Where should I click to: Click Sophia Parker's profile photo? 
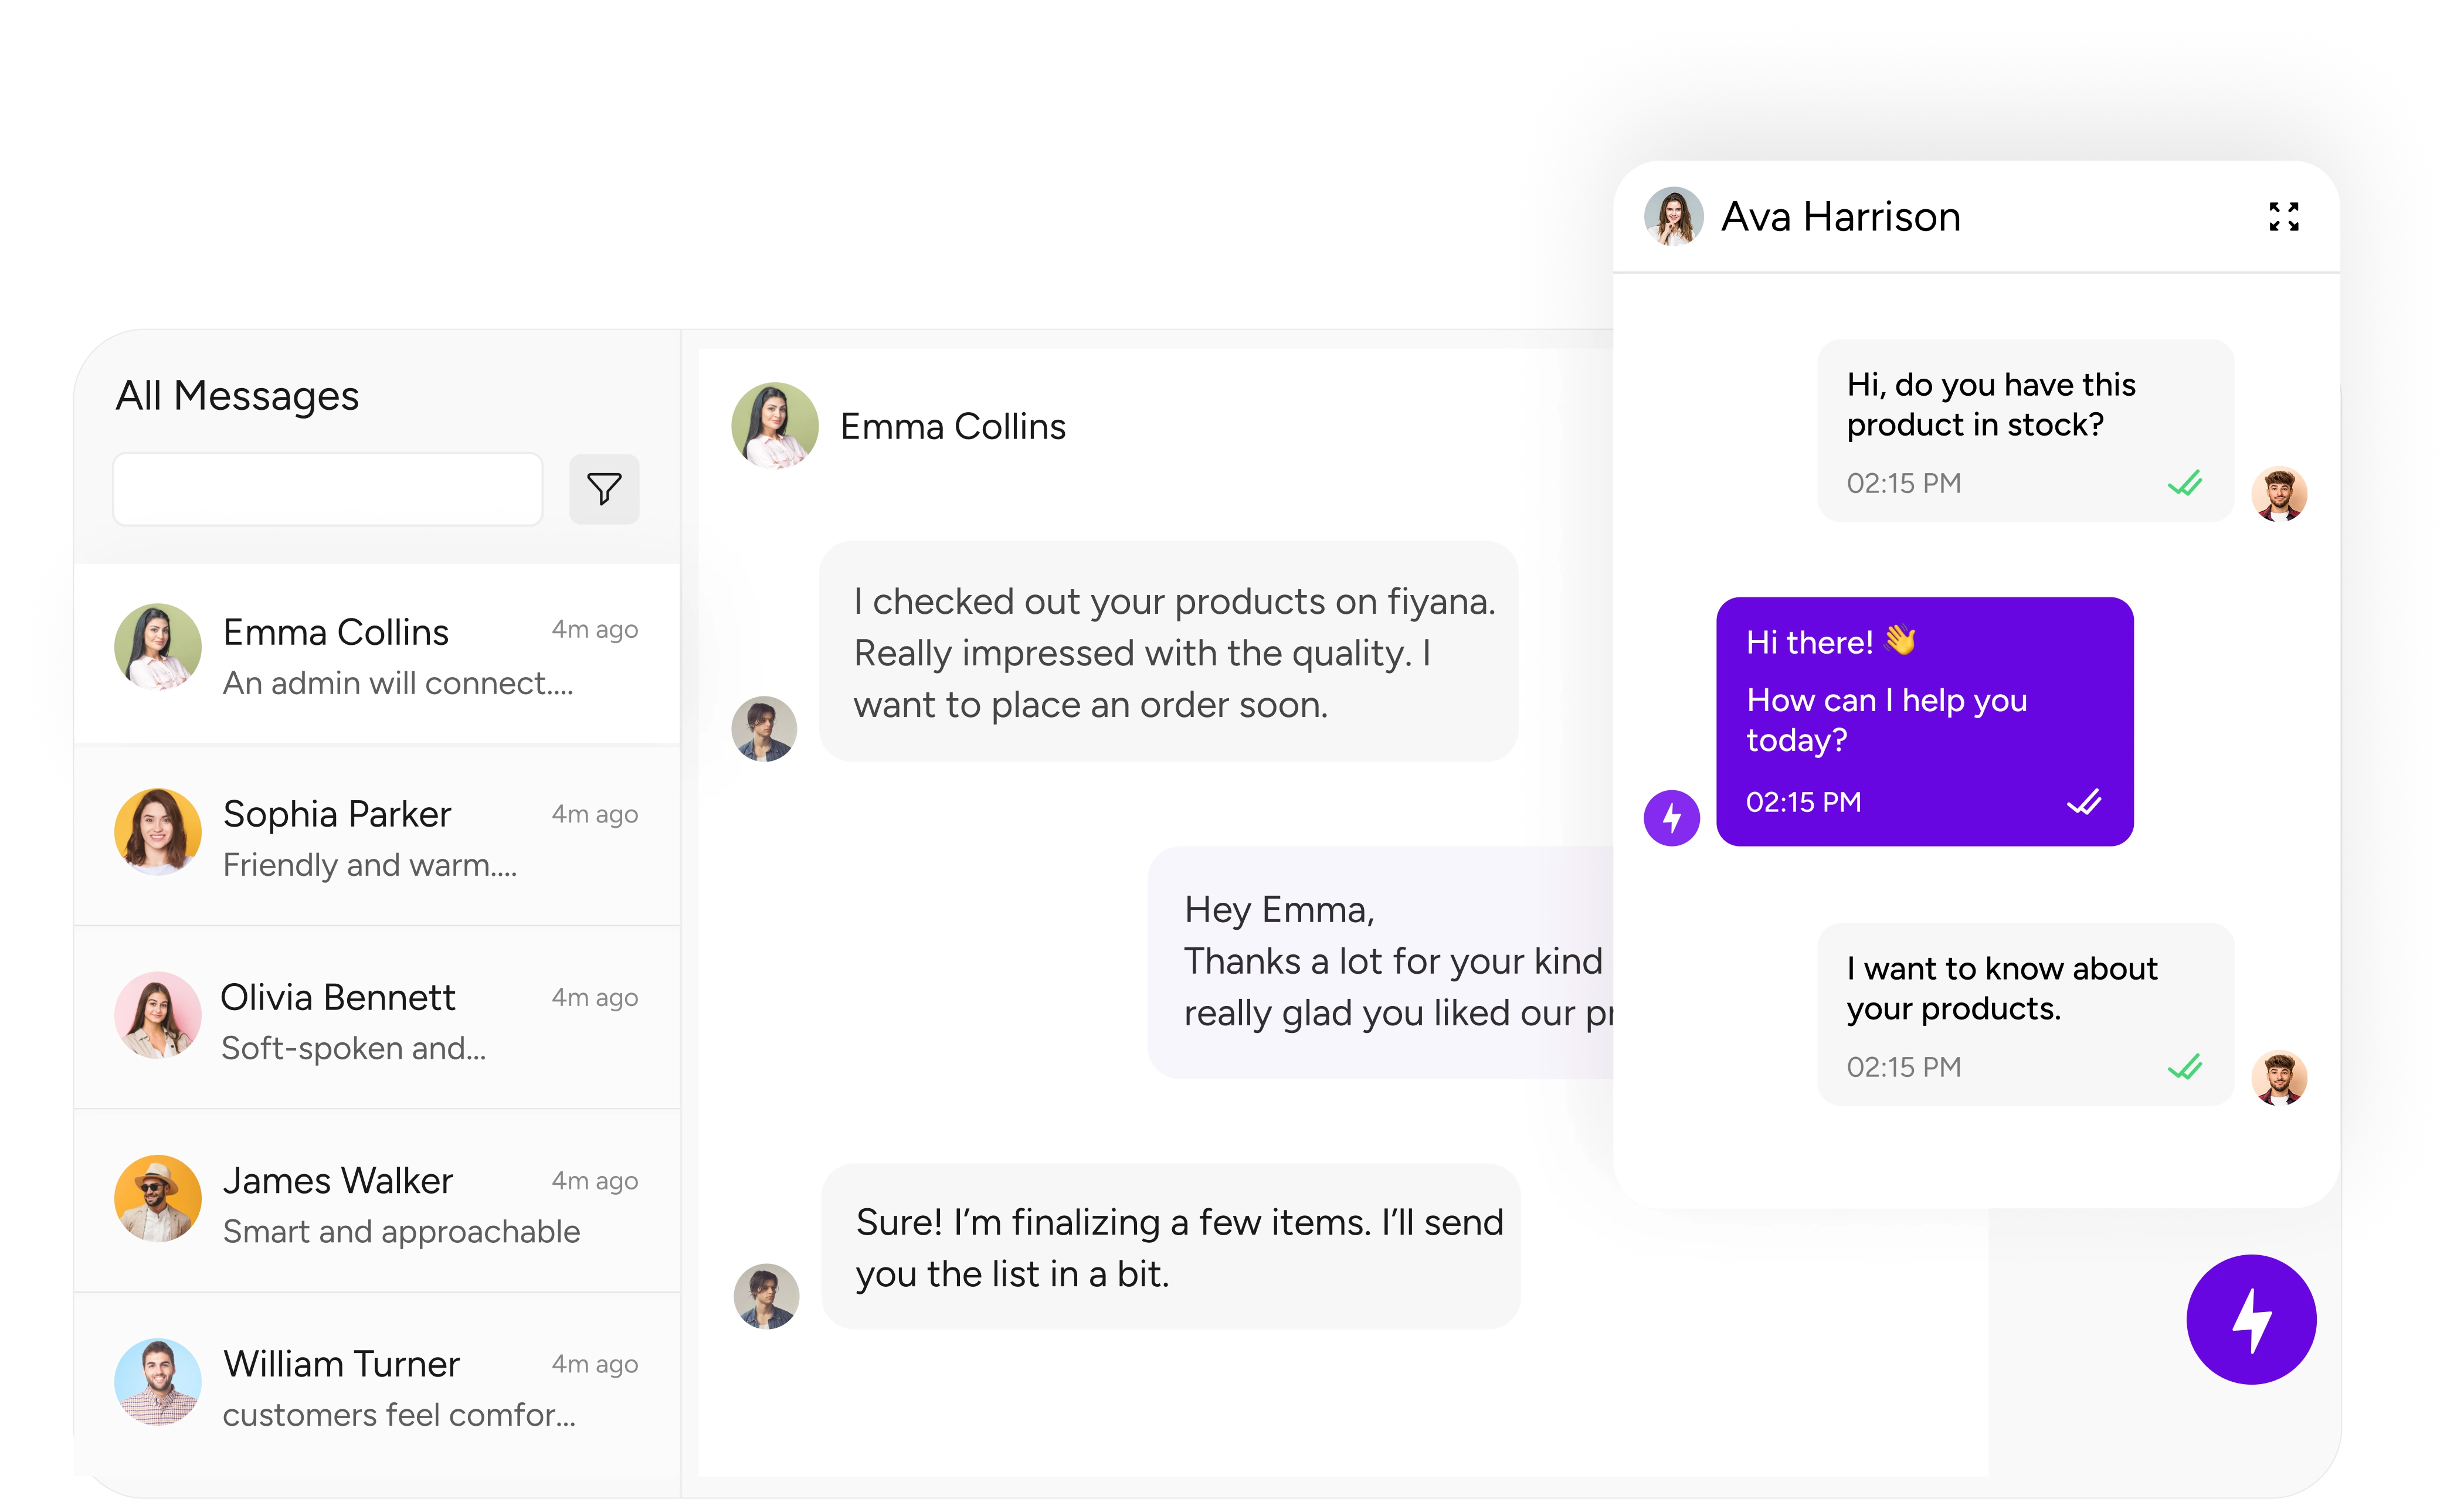click(x=157, y=831)
